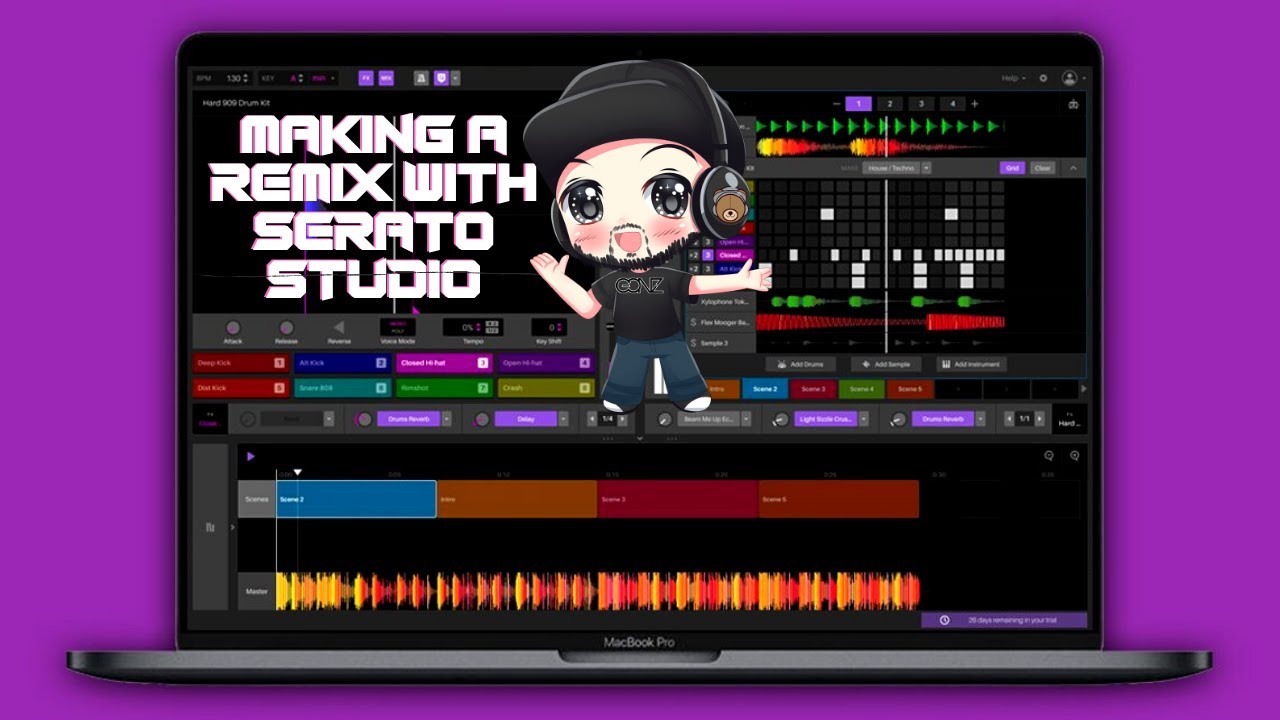This screenshot has height=720, width=1280.
Task: Open the settings gear icon
Action: coord(1043,78)
